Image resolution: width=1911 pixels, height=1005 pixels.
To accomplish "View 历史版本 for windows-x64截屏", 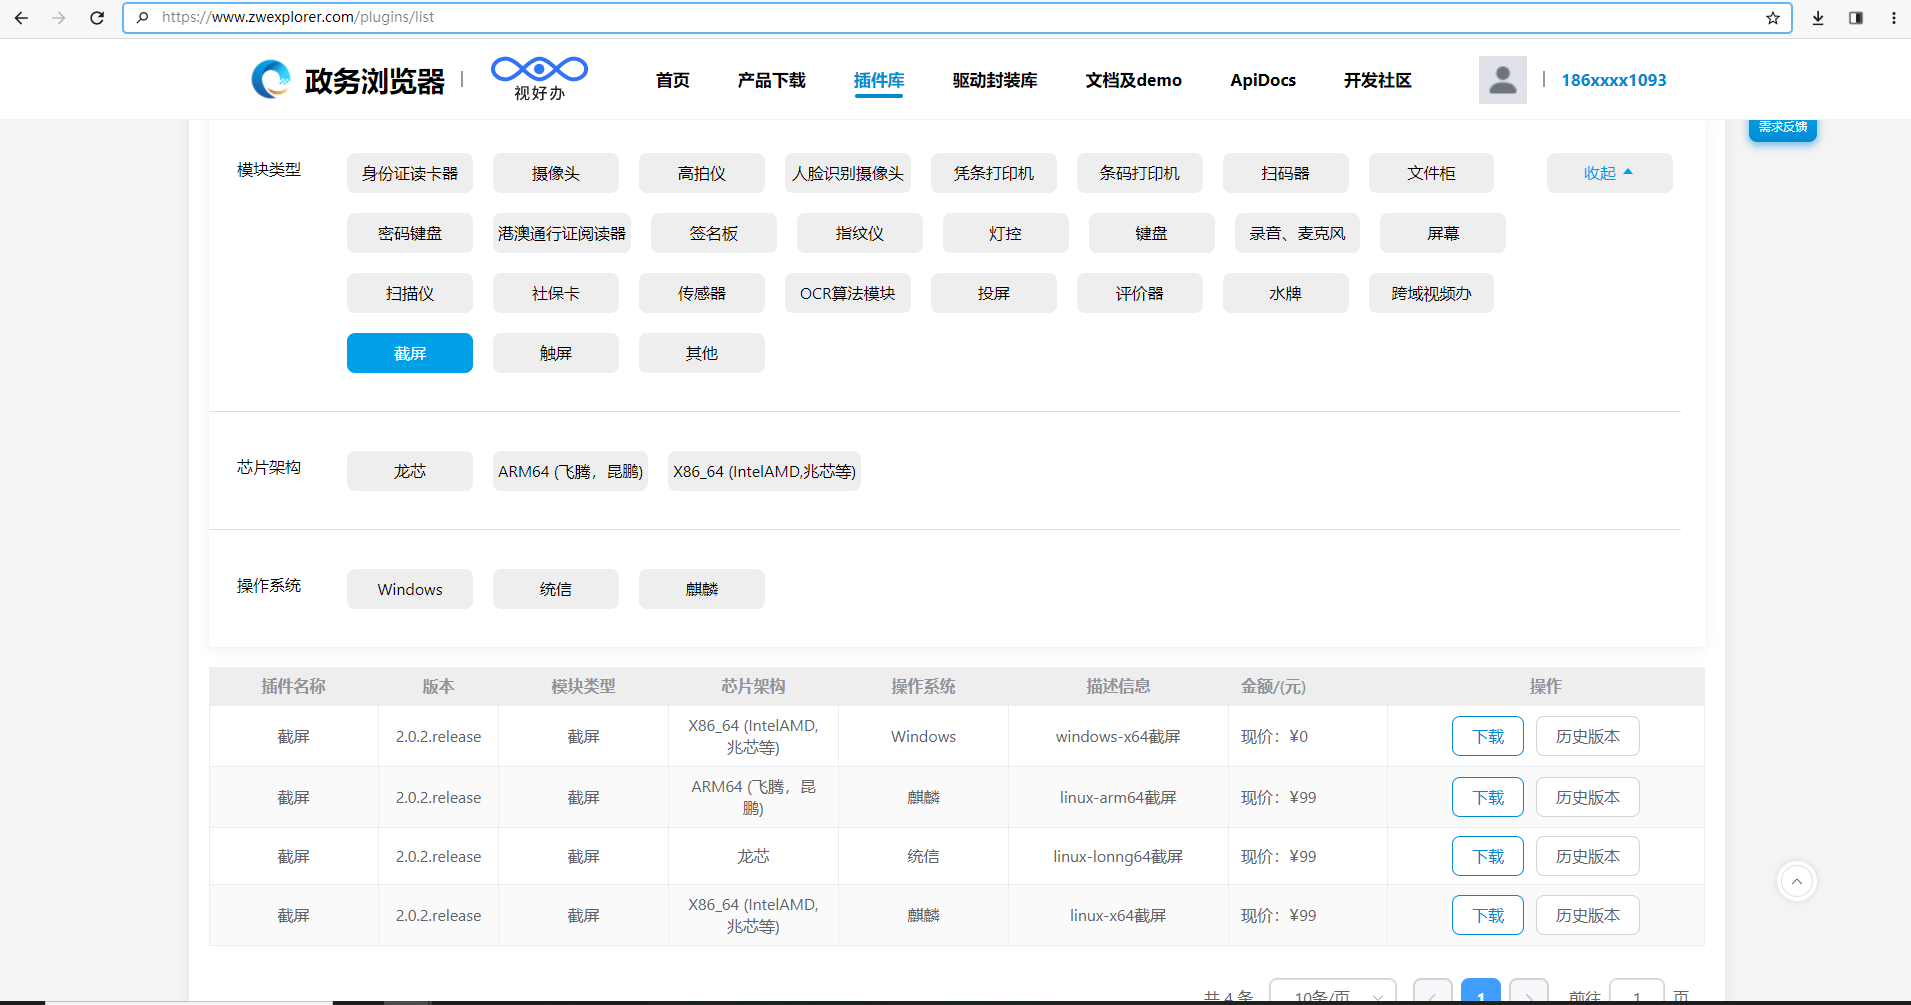I will click(1588, 736).
